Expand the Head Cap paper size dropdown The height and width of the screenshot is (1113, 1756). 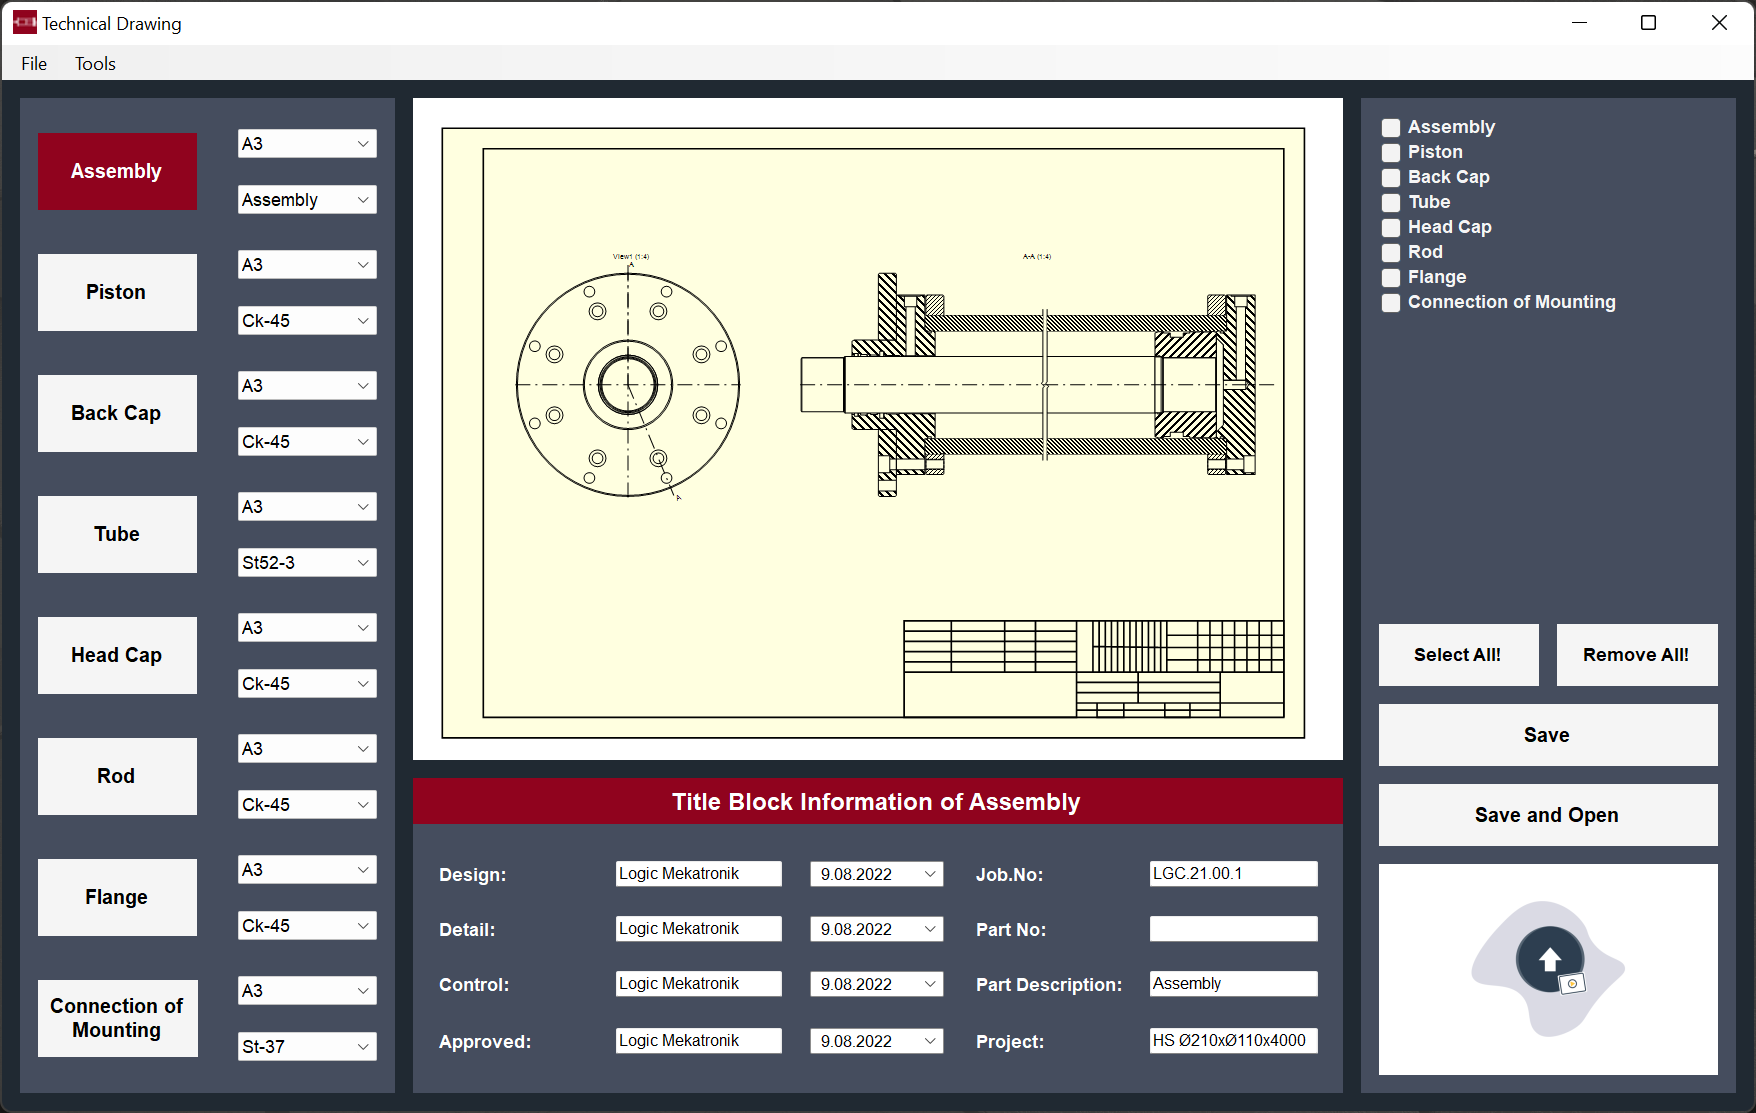point(307,628)
